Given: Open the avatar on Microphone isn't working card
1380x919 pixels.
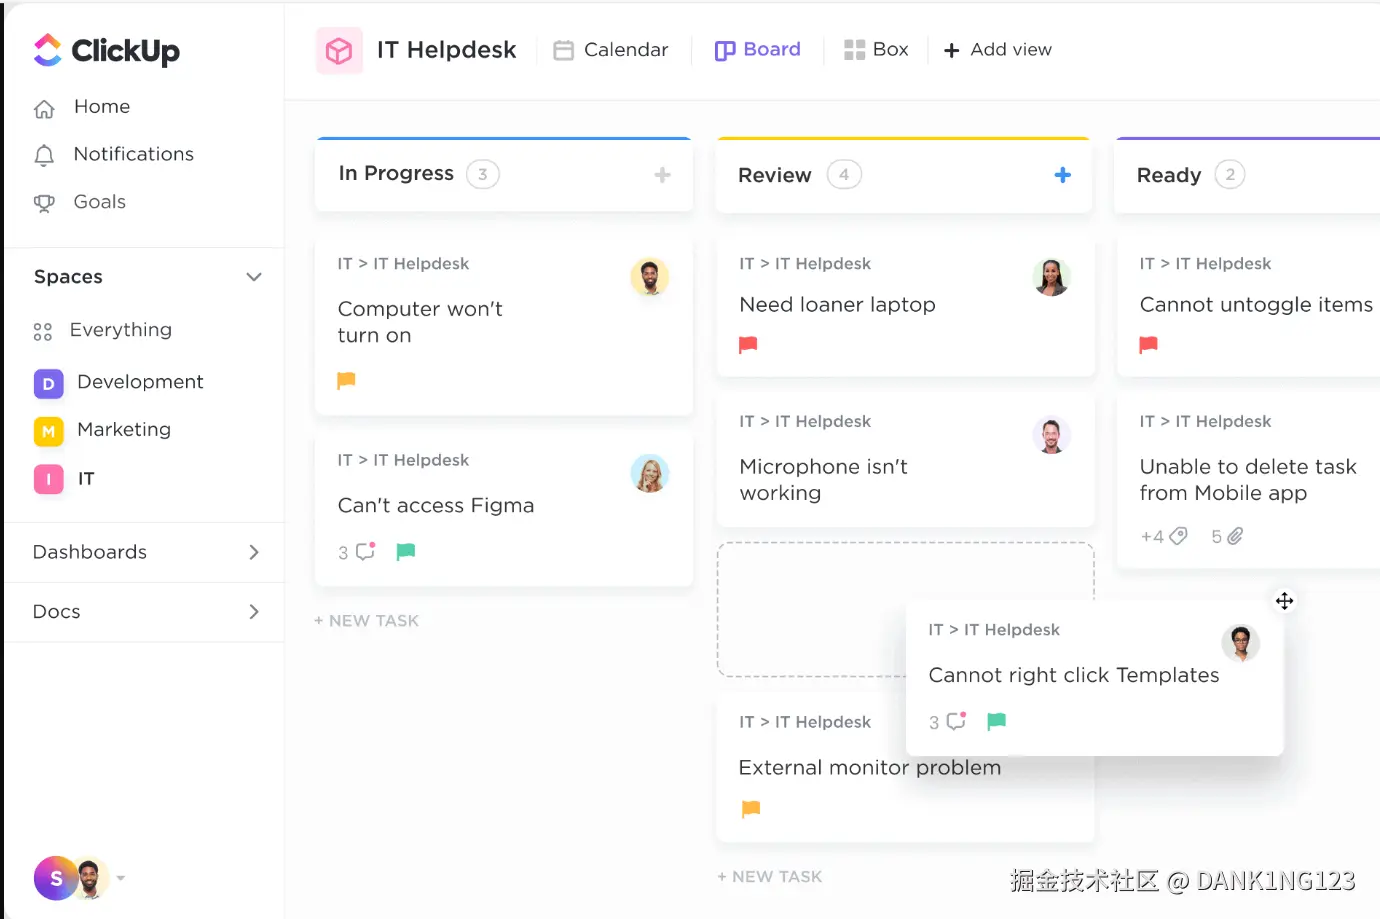Looking at the screenshot, I should [x=1051, y=435].
